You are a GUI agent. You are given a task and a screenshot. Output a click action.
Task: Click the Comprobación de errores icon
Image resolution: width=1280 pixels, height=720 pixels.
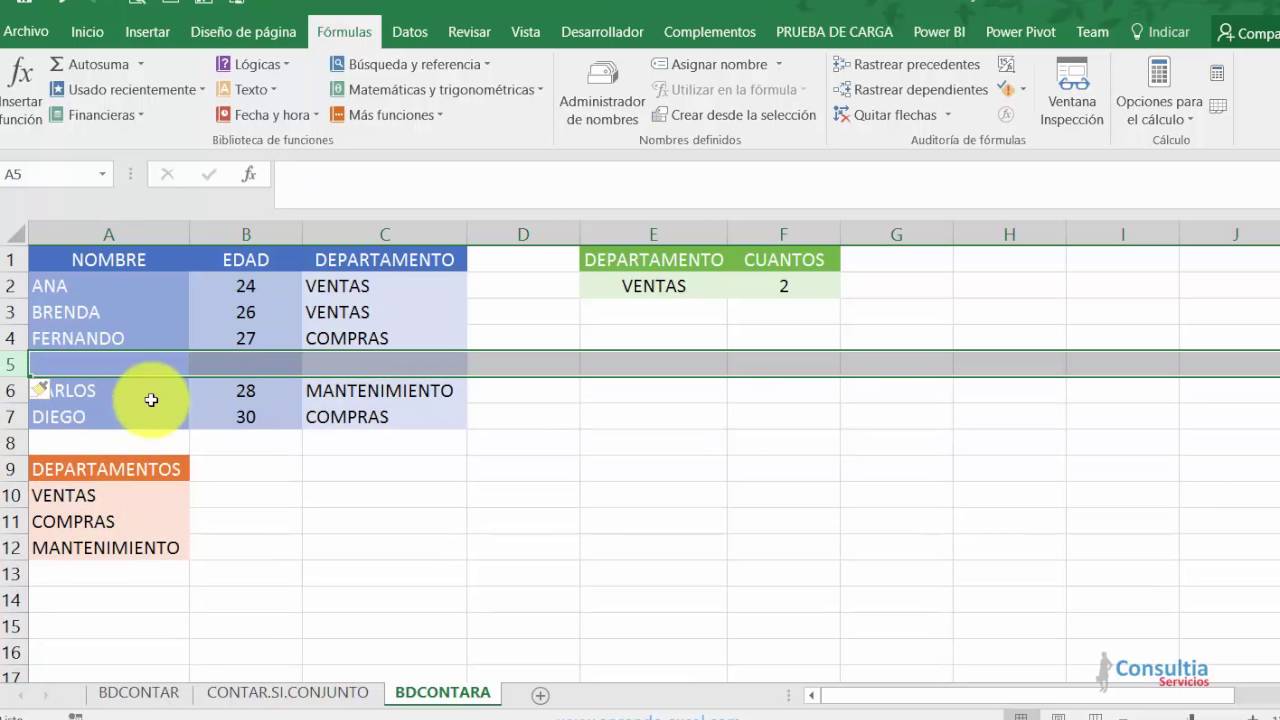coord(1007,89)
